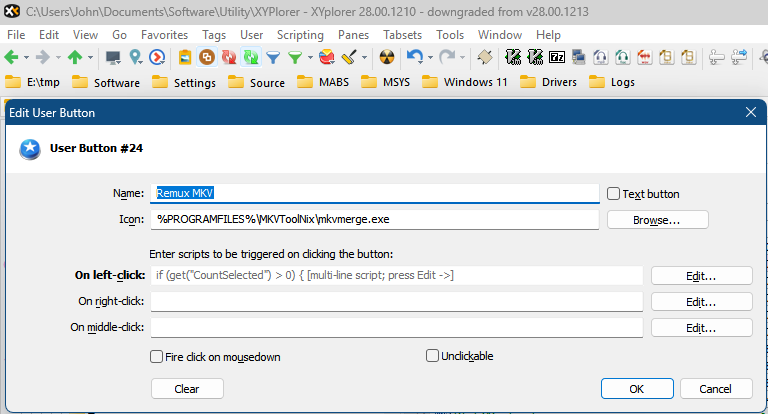Viewport: 768px width, 414px height.
Task: Expand dropdown next to green funnel filter
Action: pos(310,57)
